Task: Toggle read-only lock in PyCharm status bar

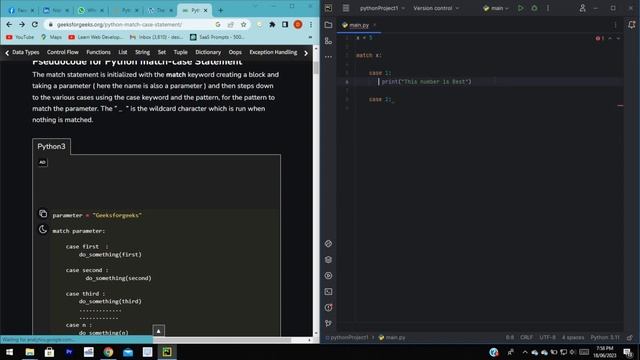Action: [x=630, y=338]
